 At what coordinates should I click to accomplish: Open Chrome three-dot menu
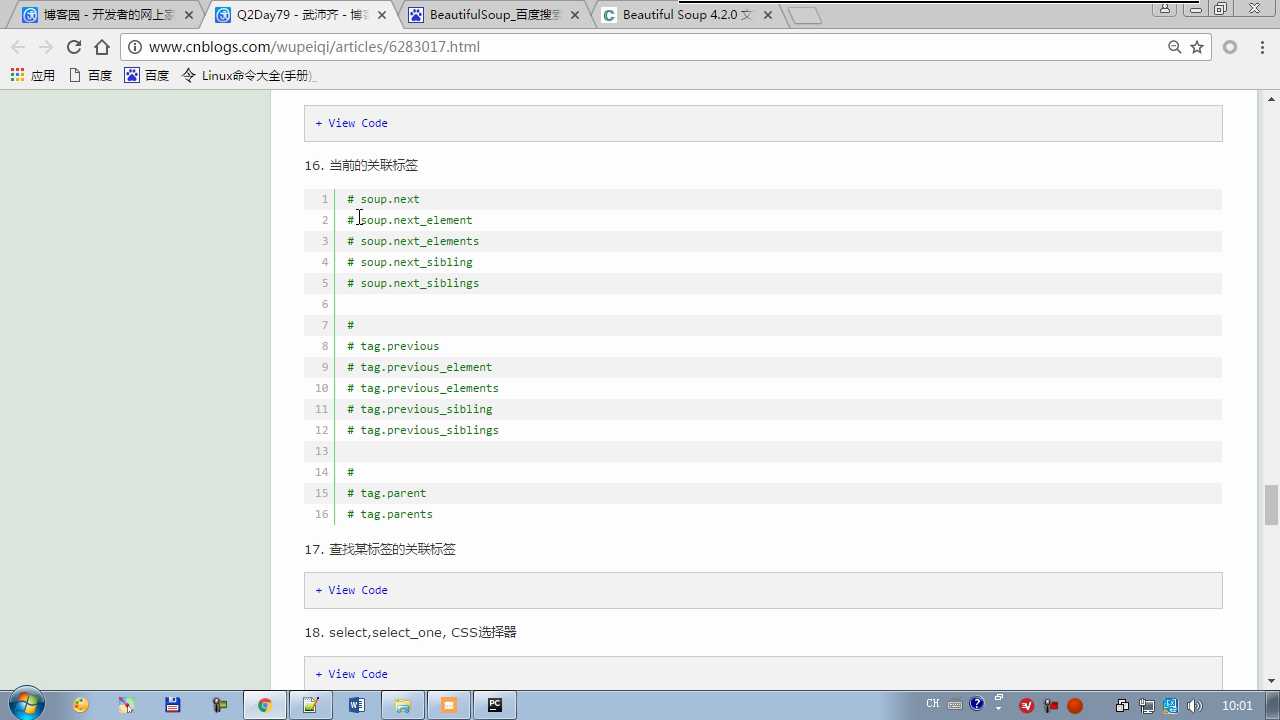coord(1262,47)
